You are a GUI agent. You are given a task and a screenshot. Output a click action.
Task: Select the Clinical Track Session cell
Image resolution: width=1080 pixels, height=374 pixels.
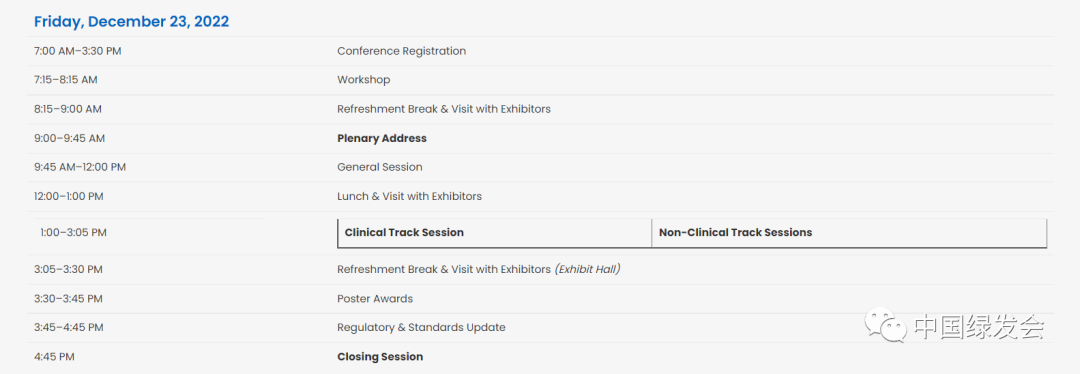coord(495,233)
